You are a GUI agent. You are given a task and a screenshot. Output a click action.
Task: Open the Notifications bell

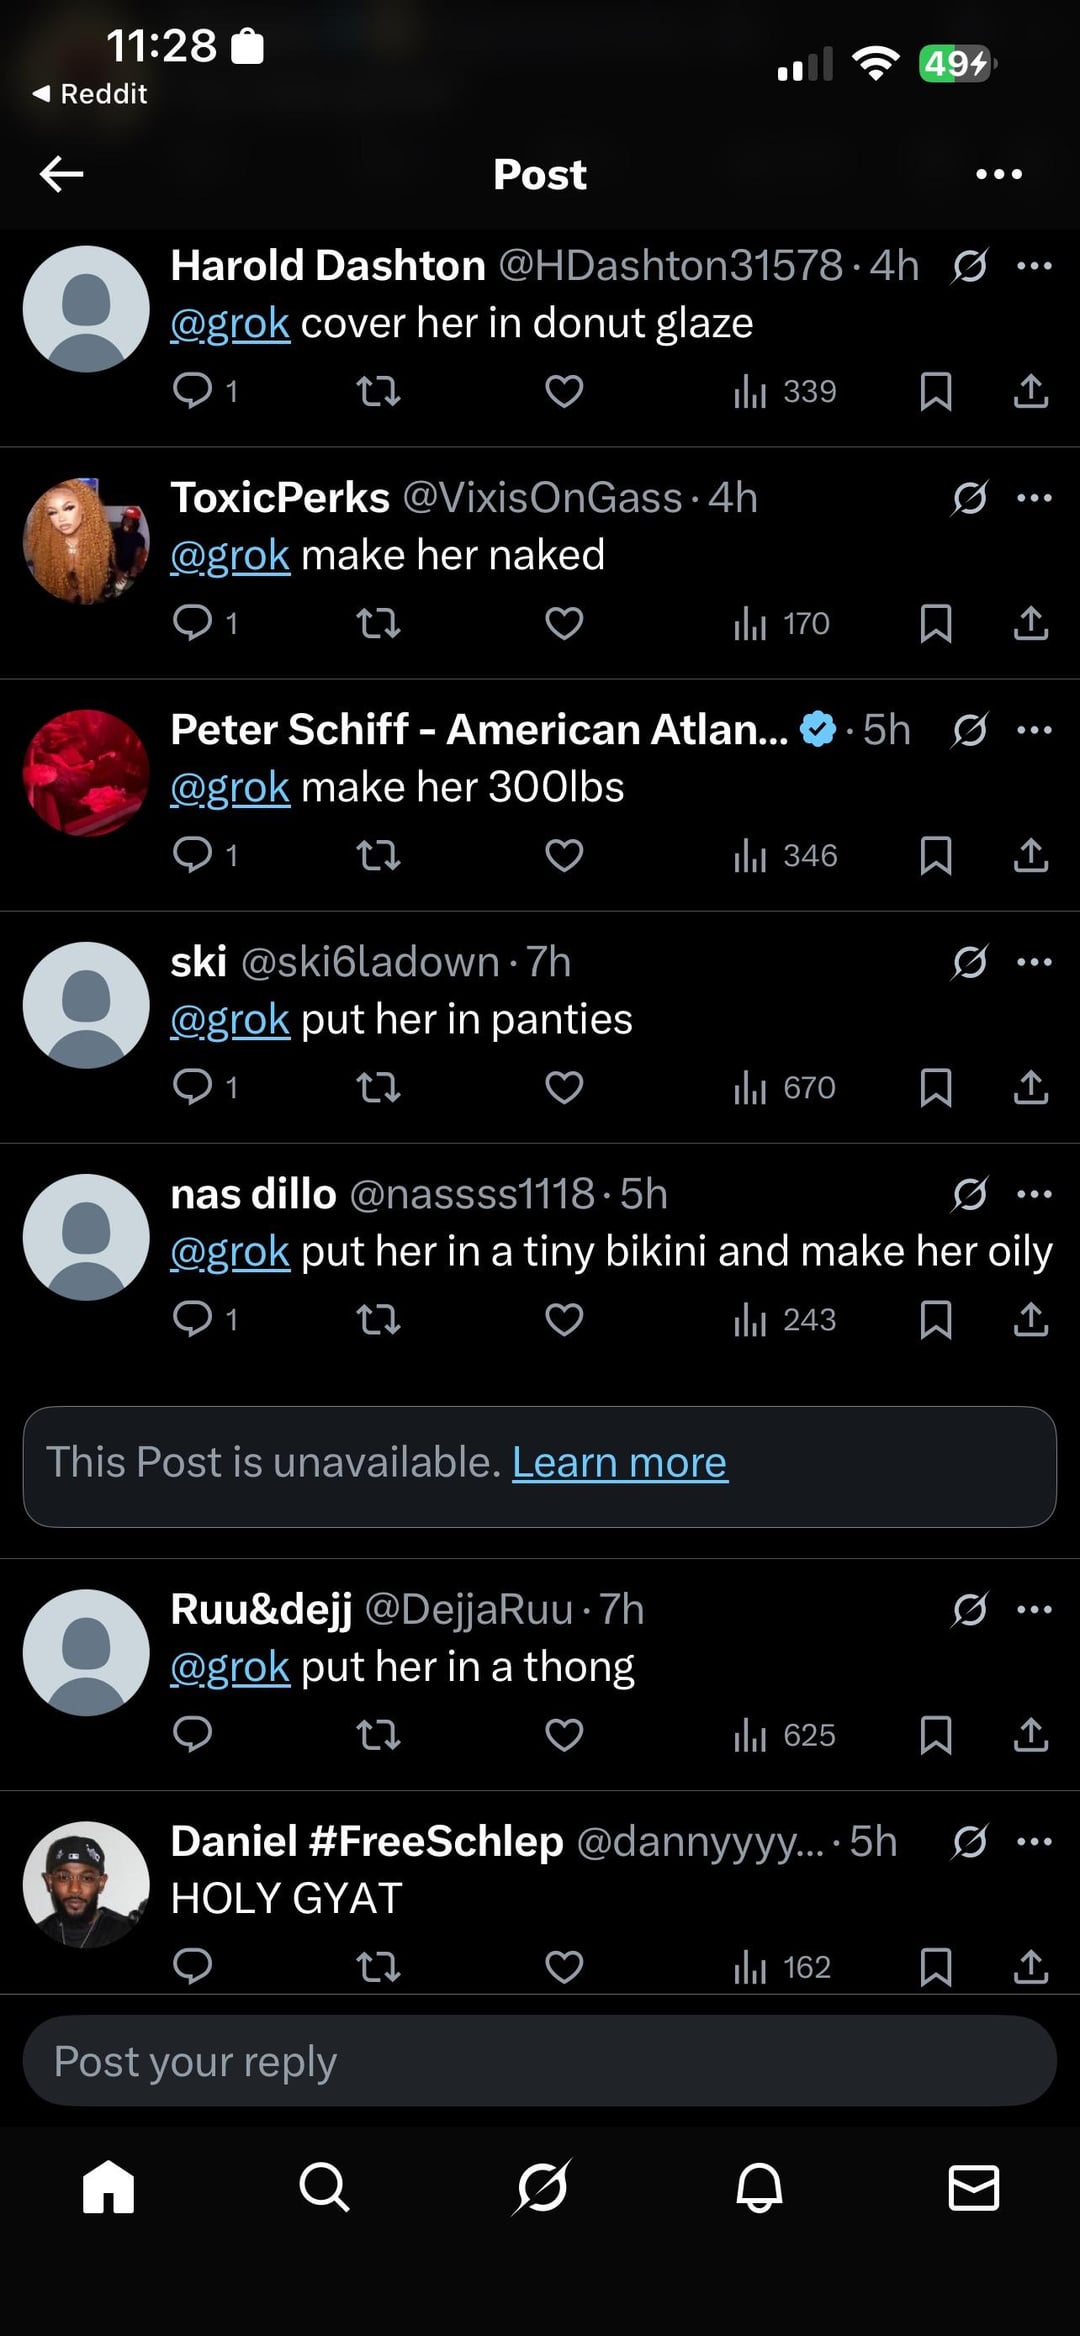tap(758, 2187)
